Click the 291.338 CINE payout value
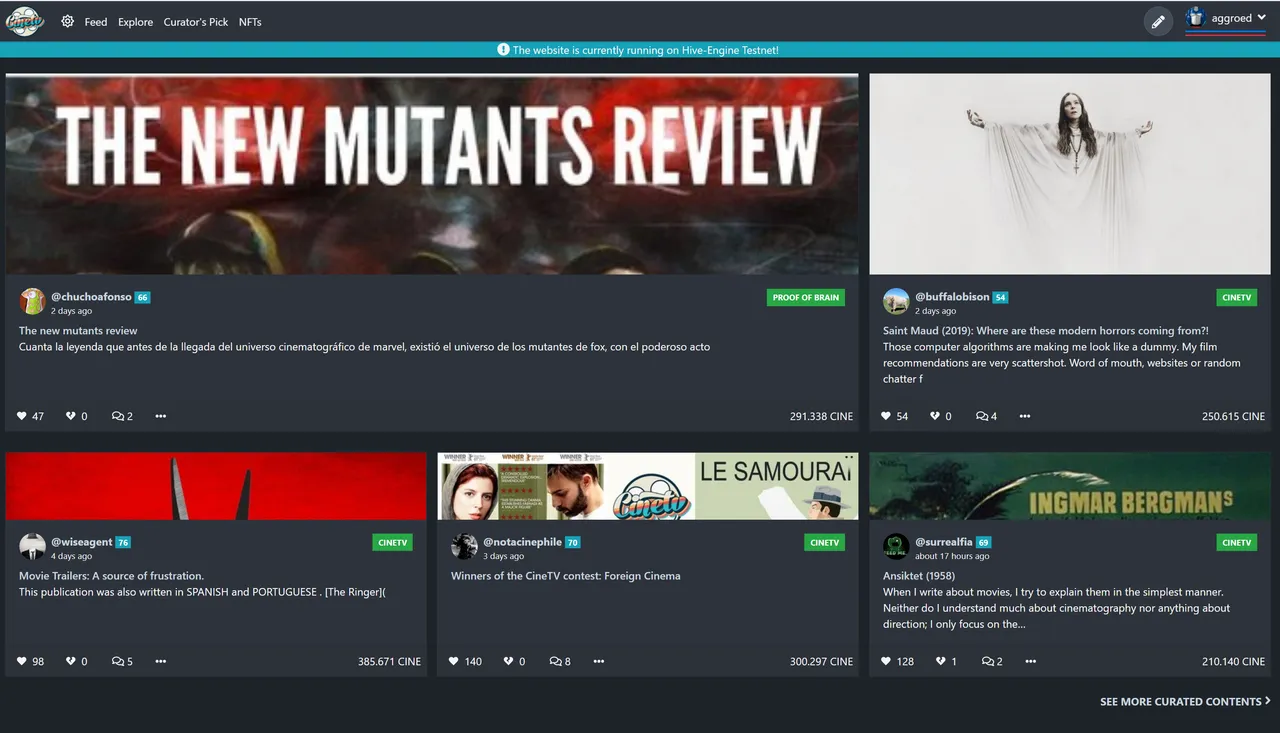 [x=821, y=416]
